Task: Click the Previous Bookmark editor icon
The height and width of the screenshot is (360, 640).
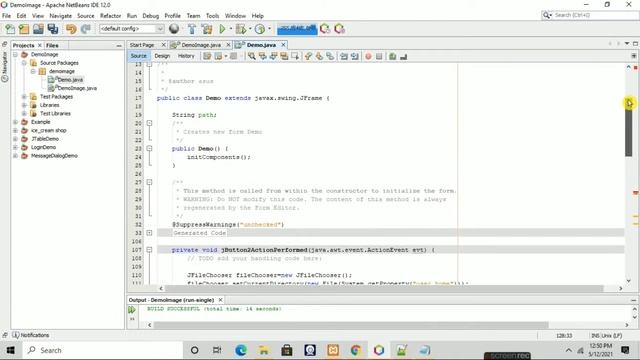Action: pyautogui.click(x=308, y=56)
